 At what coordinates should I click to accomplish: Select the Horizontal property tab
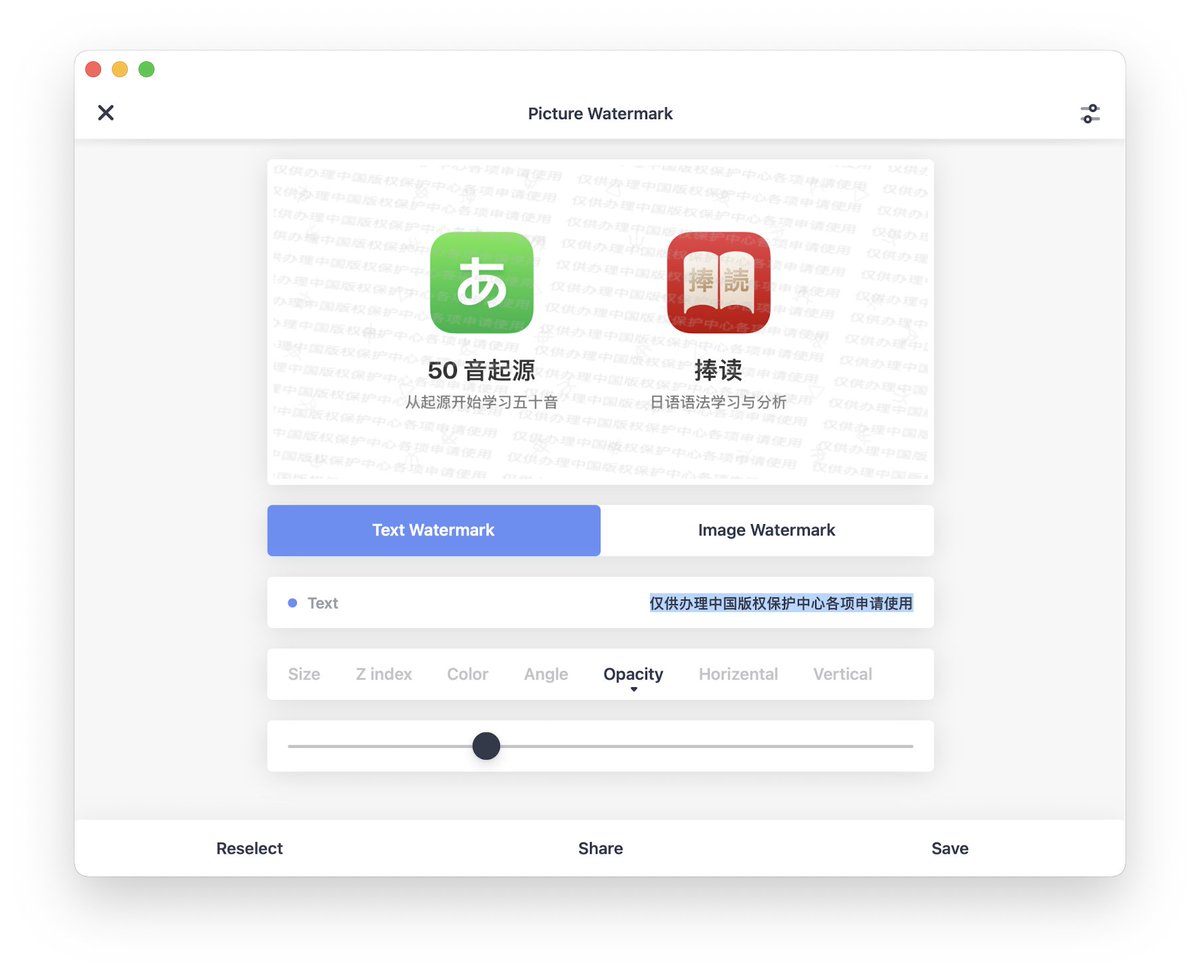(x=738, y=674)
